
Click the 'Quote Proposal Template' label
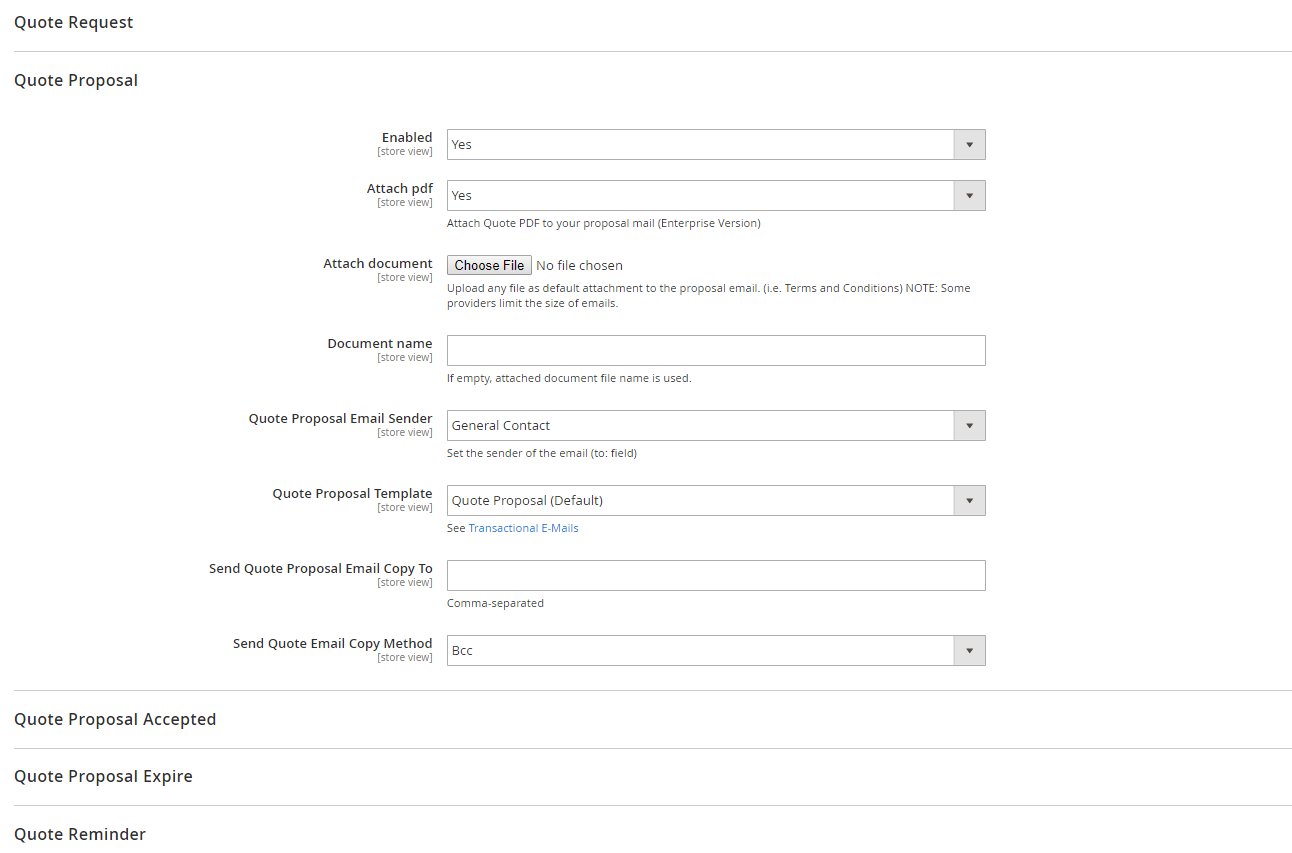[x=353, y=493]
